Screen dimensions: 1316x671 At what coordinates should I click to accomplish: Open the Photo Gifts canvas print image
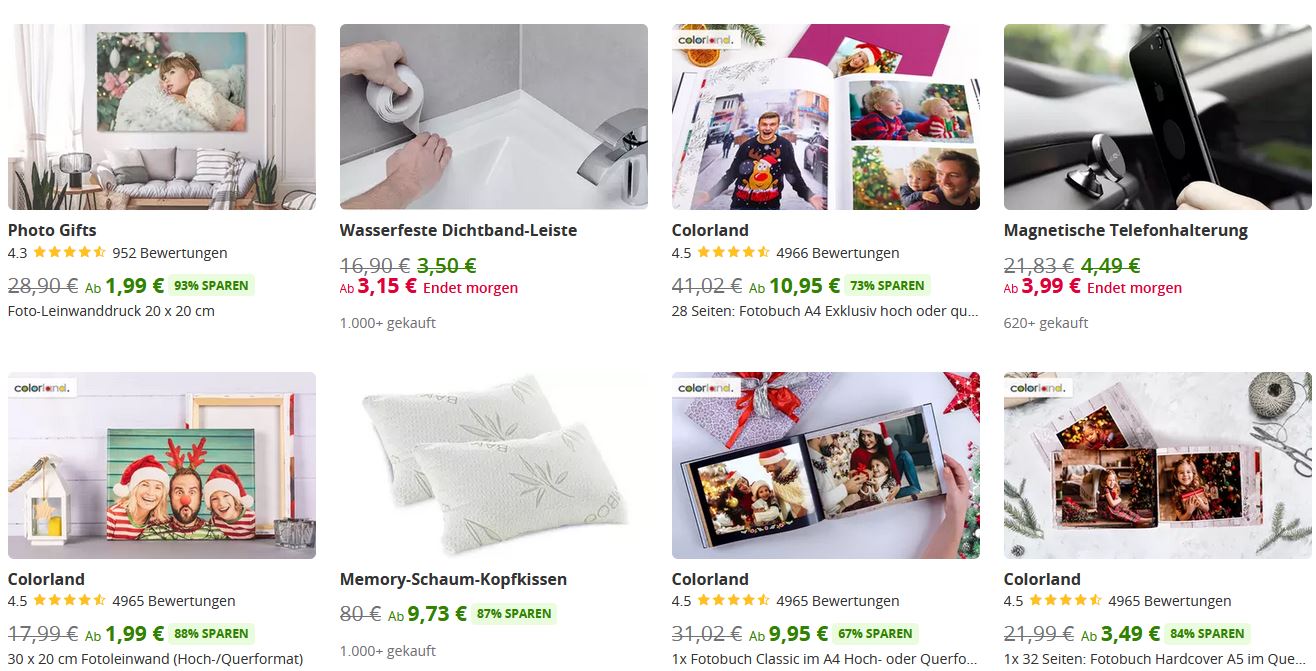tap(162, 117)
